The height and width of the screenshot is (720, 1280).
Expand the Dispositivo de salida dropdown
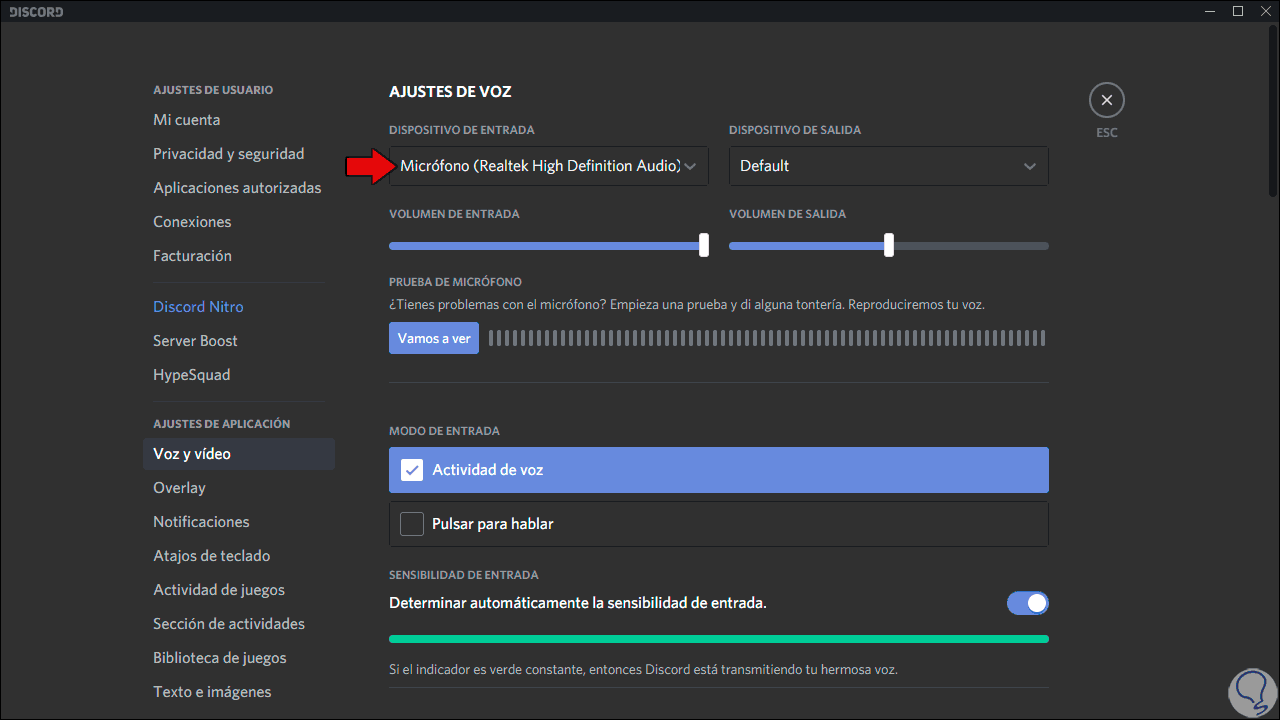point(888,166)
